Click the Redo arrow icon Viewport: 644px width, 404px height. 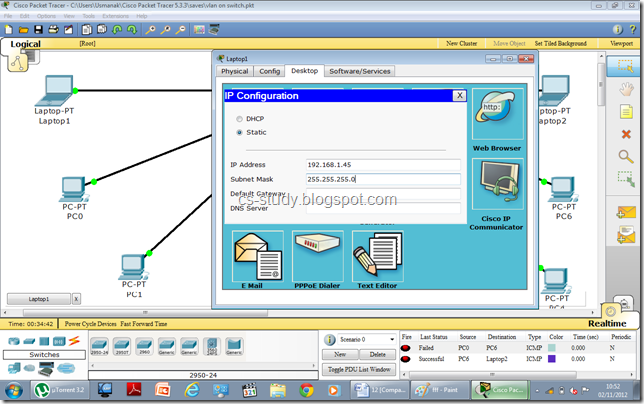(x=132, y=30)
